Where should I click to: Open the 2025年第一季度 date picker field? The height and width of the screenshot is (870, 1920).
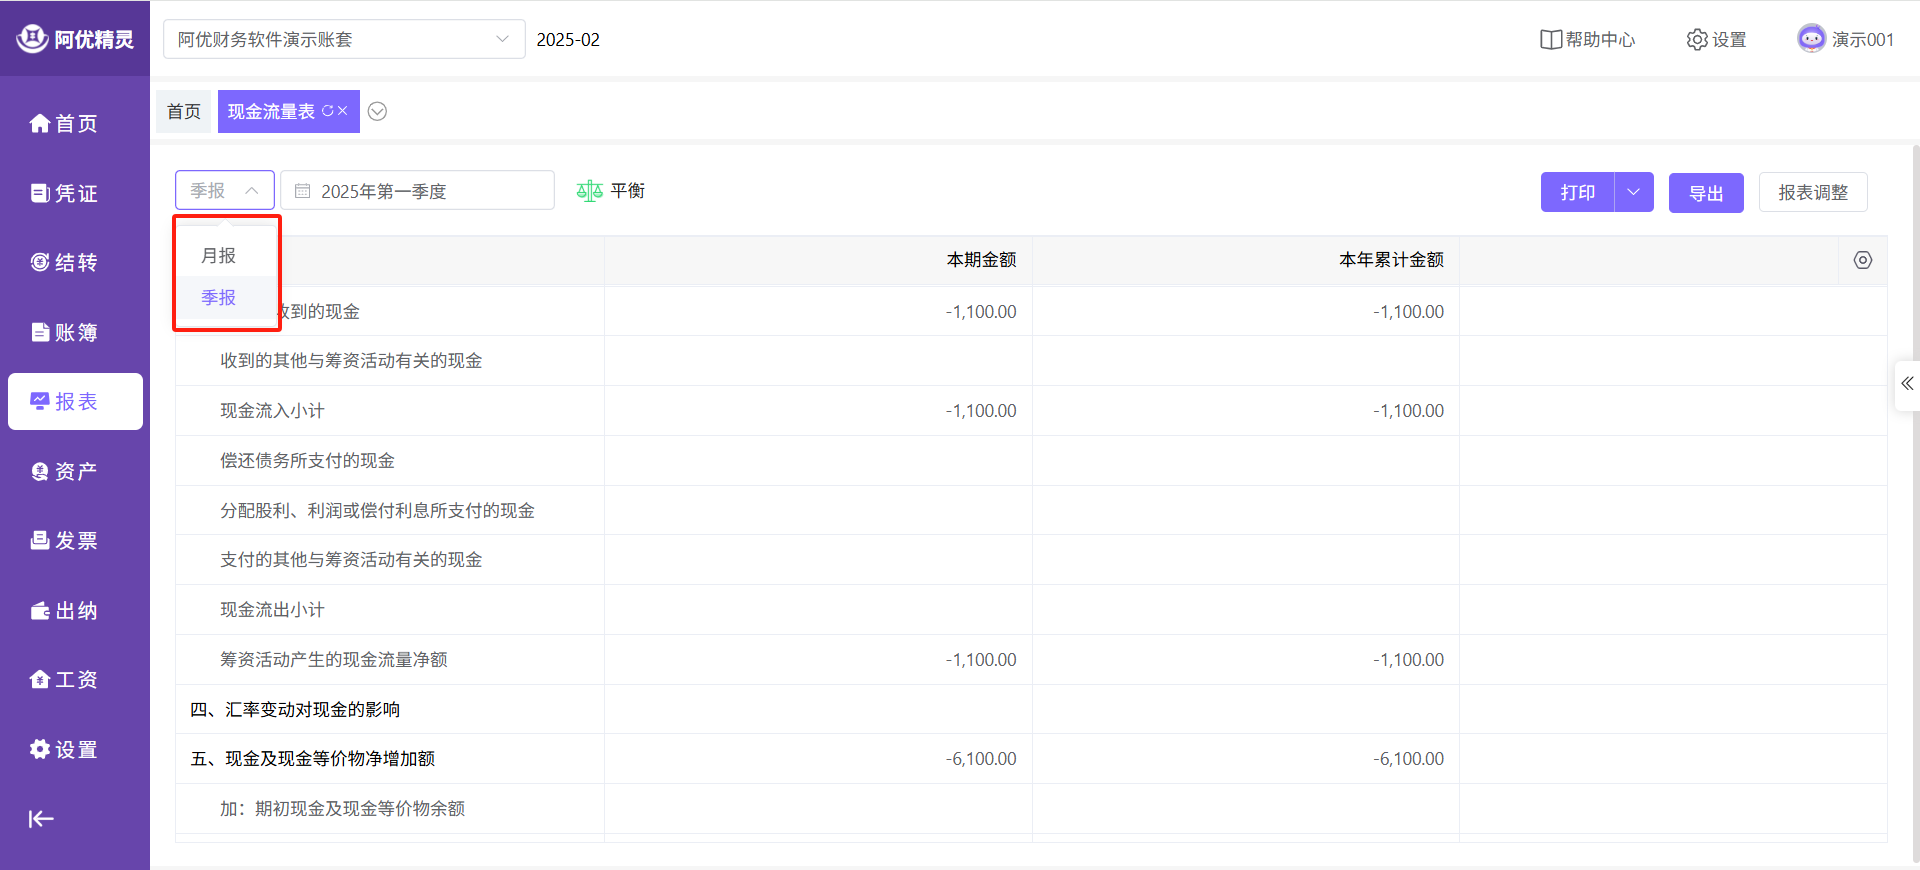(417, 191)
